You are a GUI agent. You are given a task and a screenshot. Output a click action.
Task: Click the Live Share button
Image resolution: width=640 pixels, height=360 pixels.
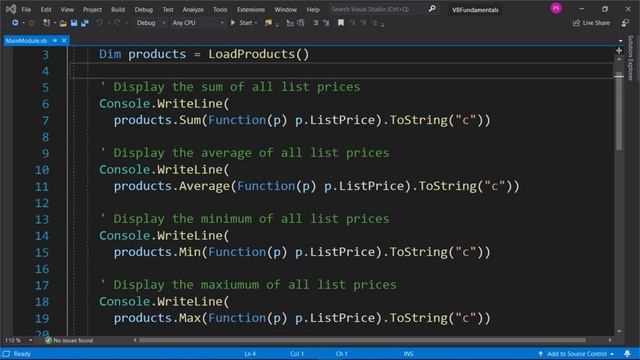coord(591,23)
